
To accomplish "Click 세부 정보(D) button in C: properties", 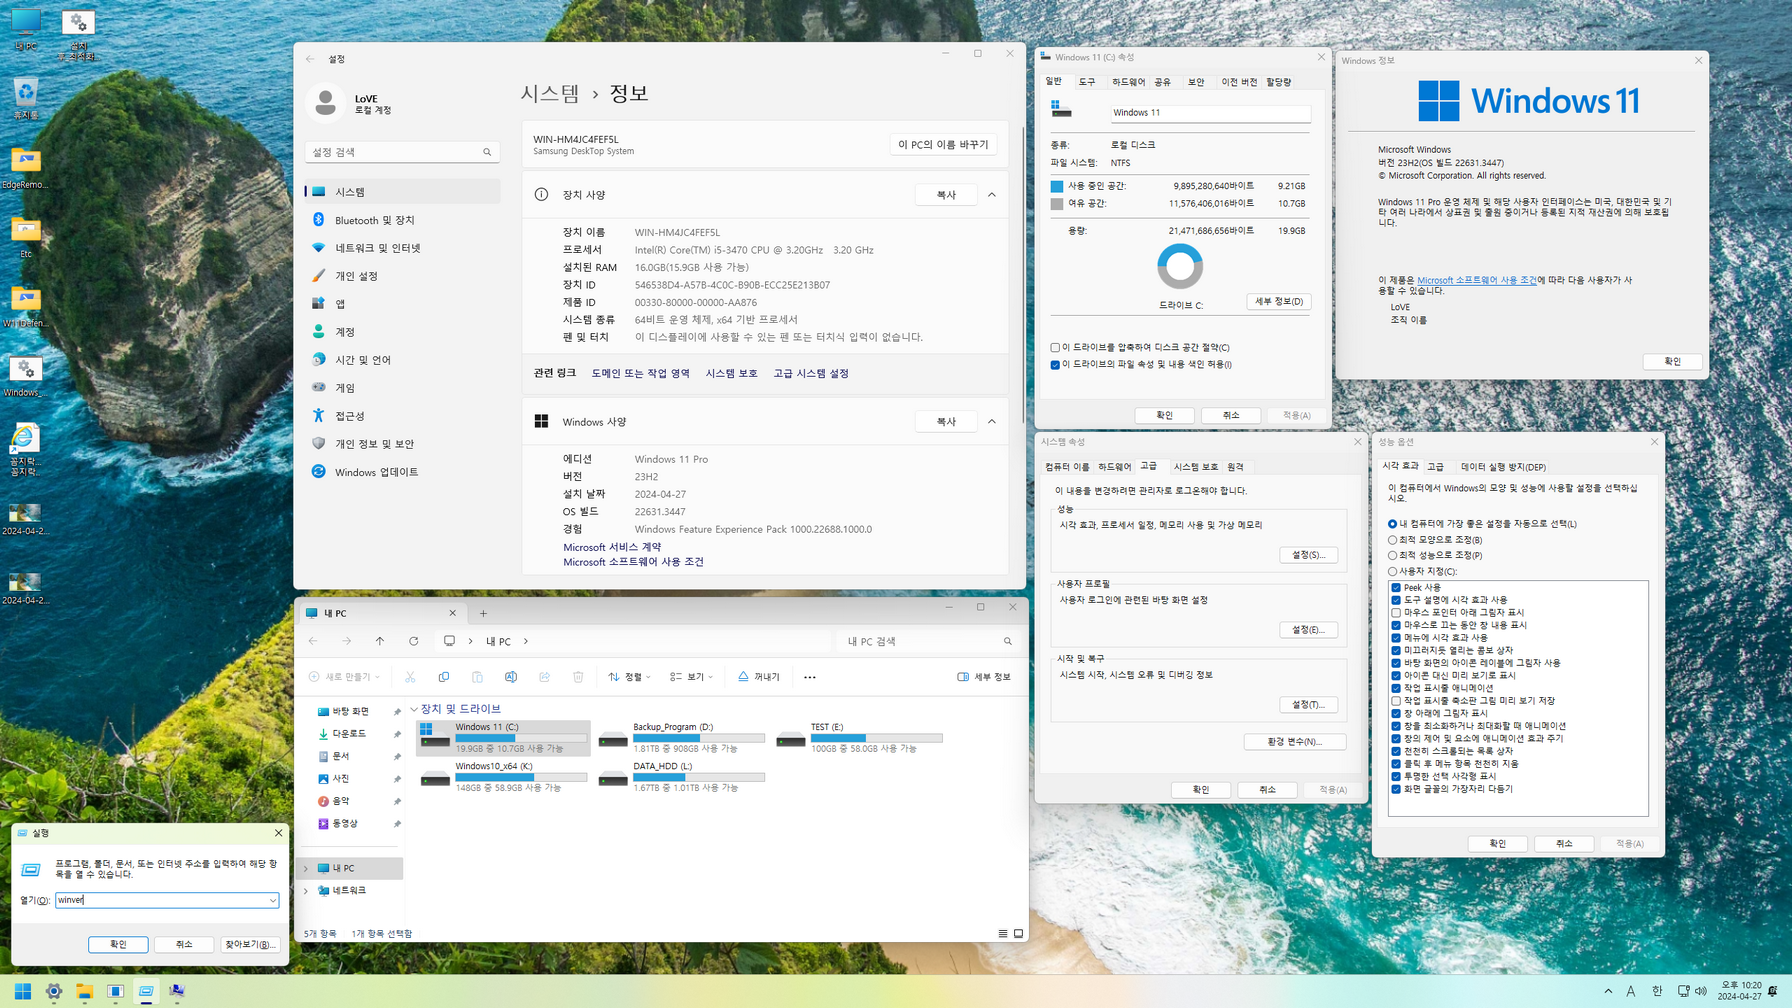I will 1279,301.
